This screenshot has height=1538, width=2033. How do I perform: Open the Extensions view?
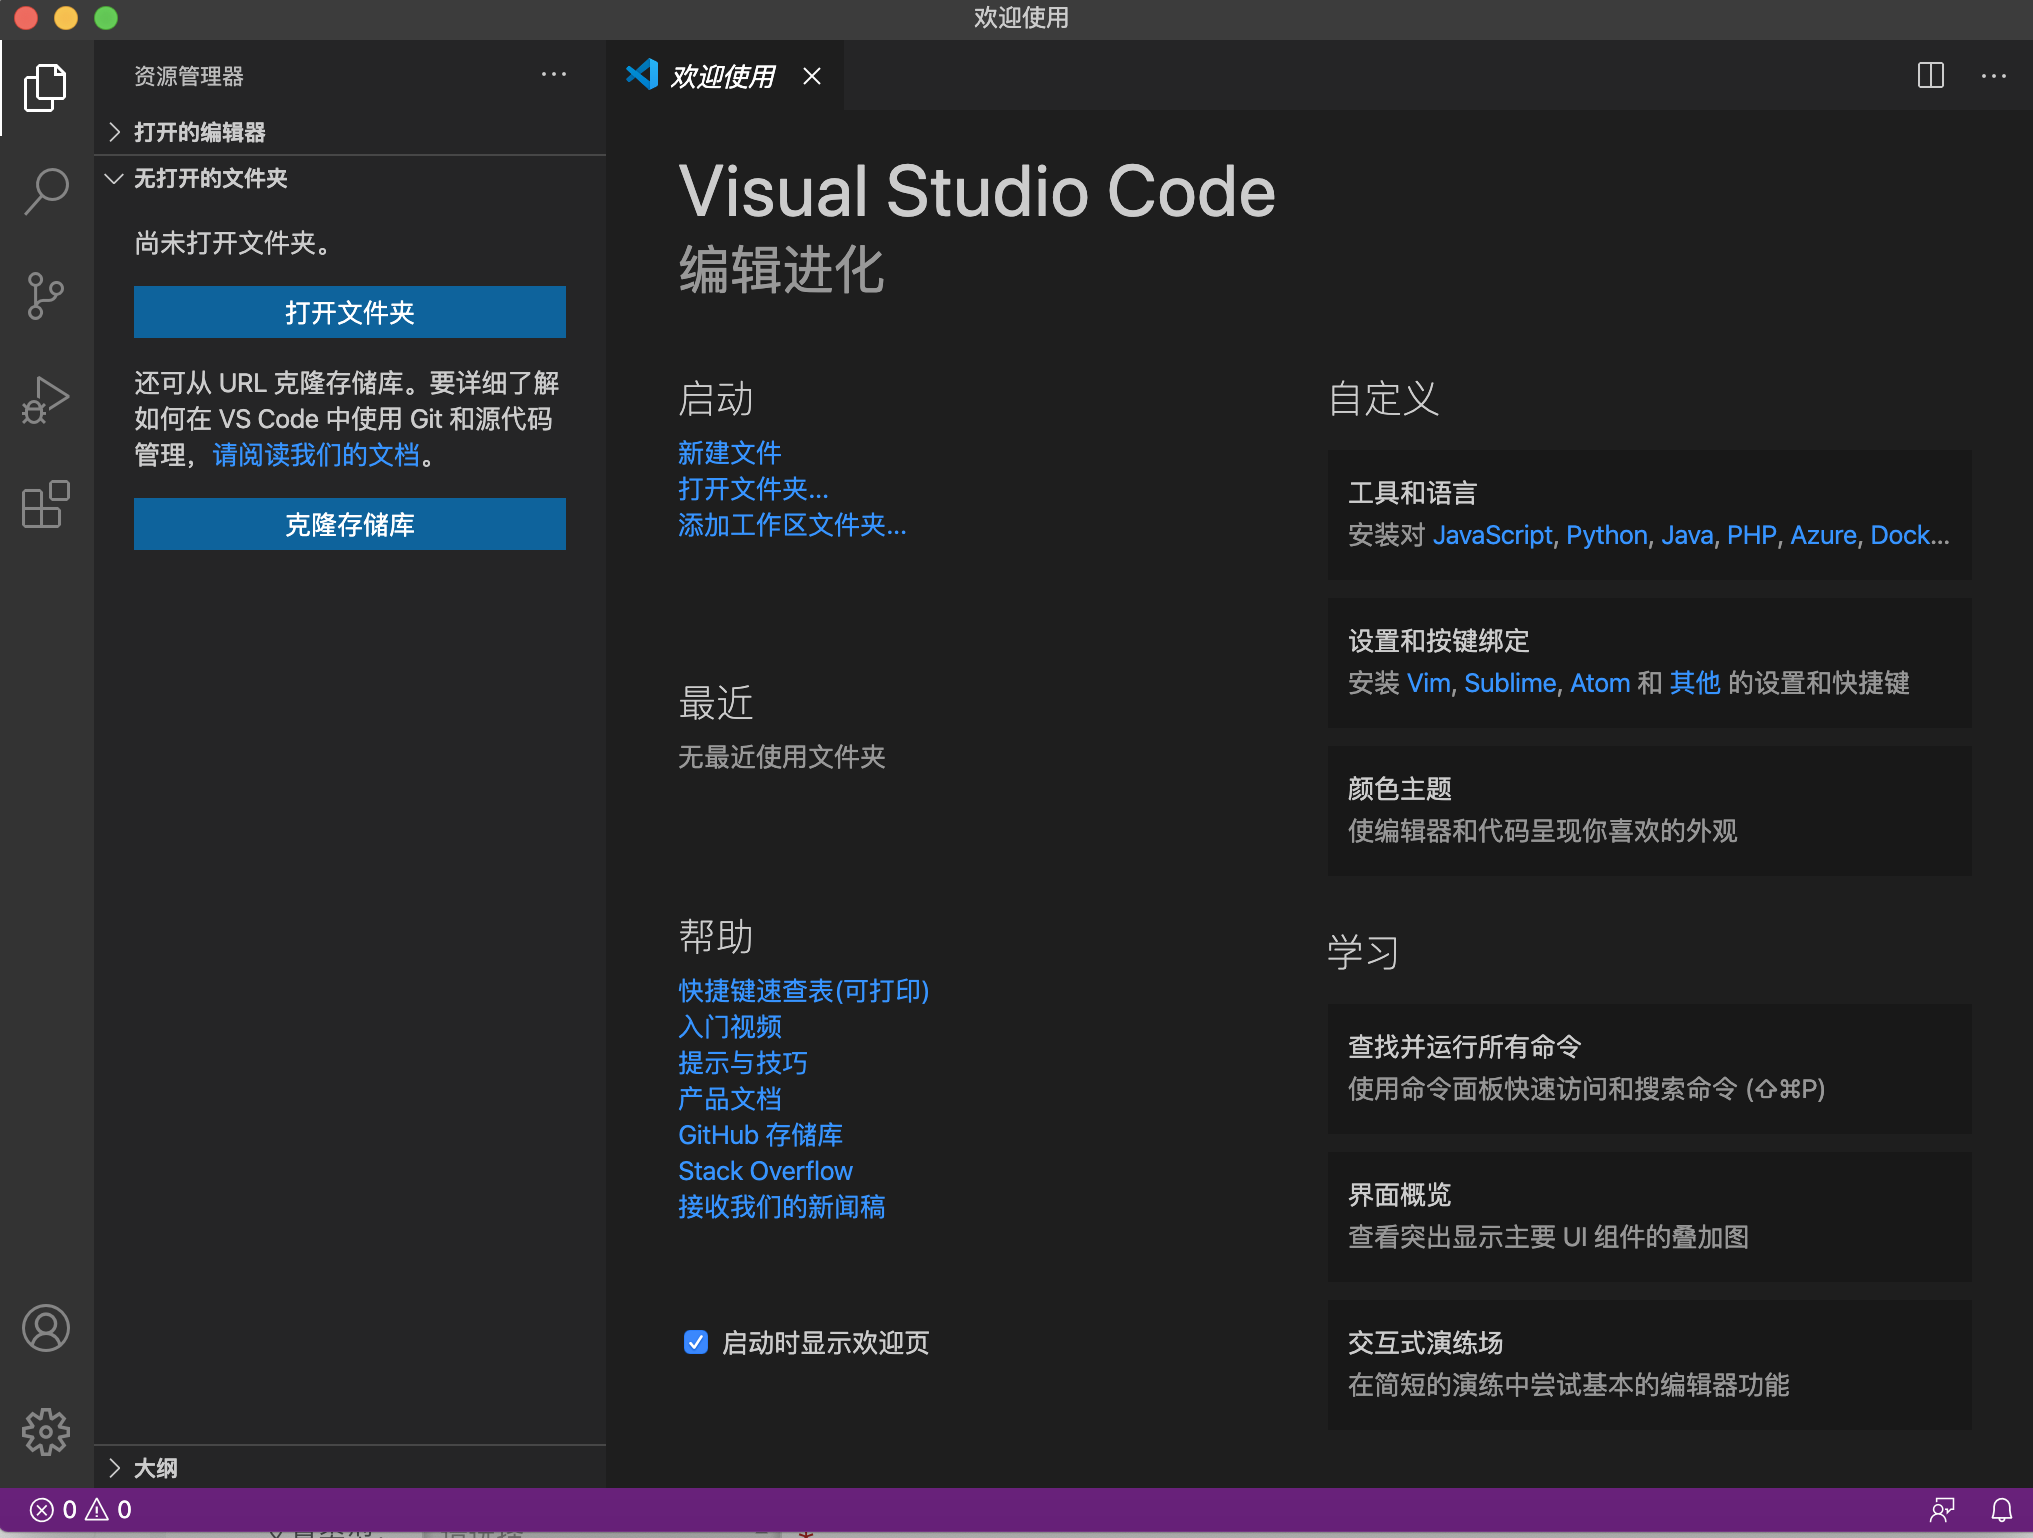pyautogui.click(x=45, y=505)
